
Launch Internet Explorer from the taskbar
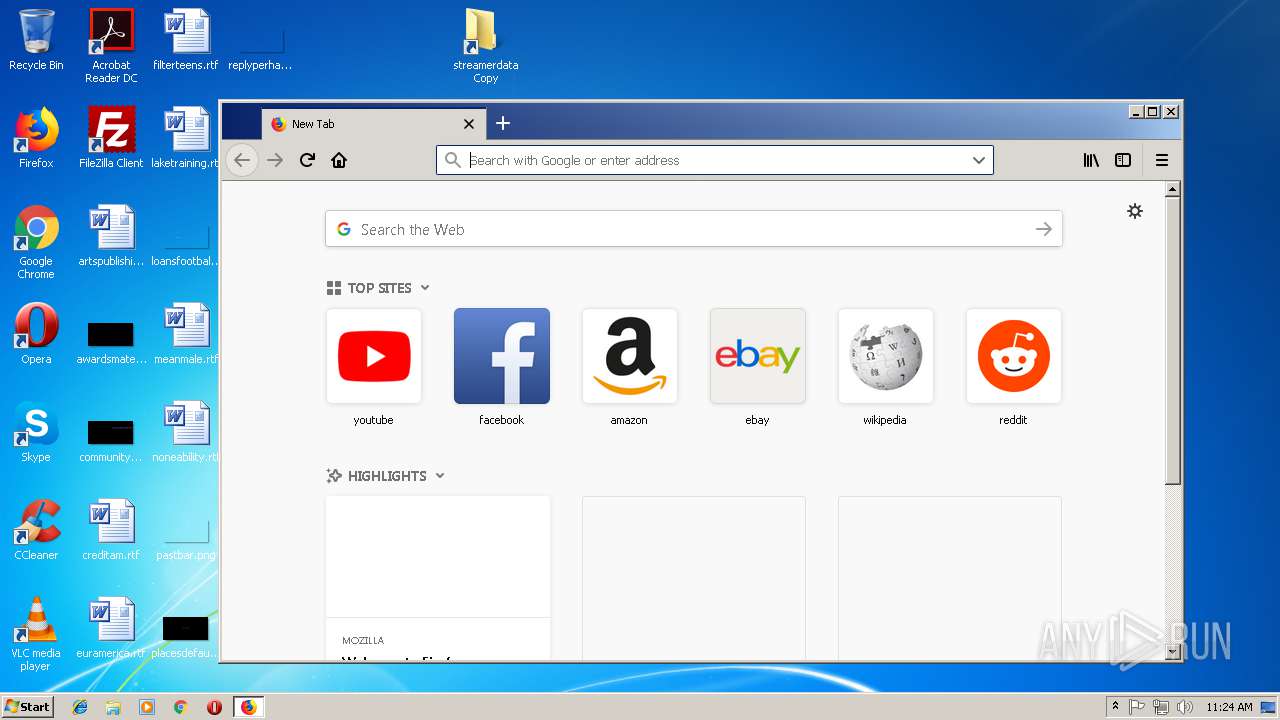point(80,707)
